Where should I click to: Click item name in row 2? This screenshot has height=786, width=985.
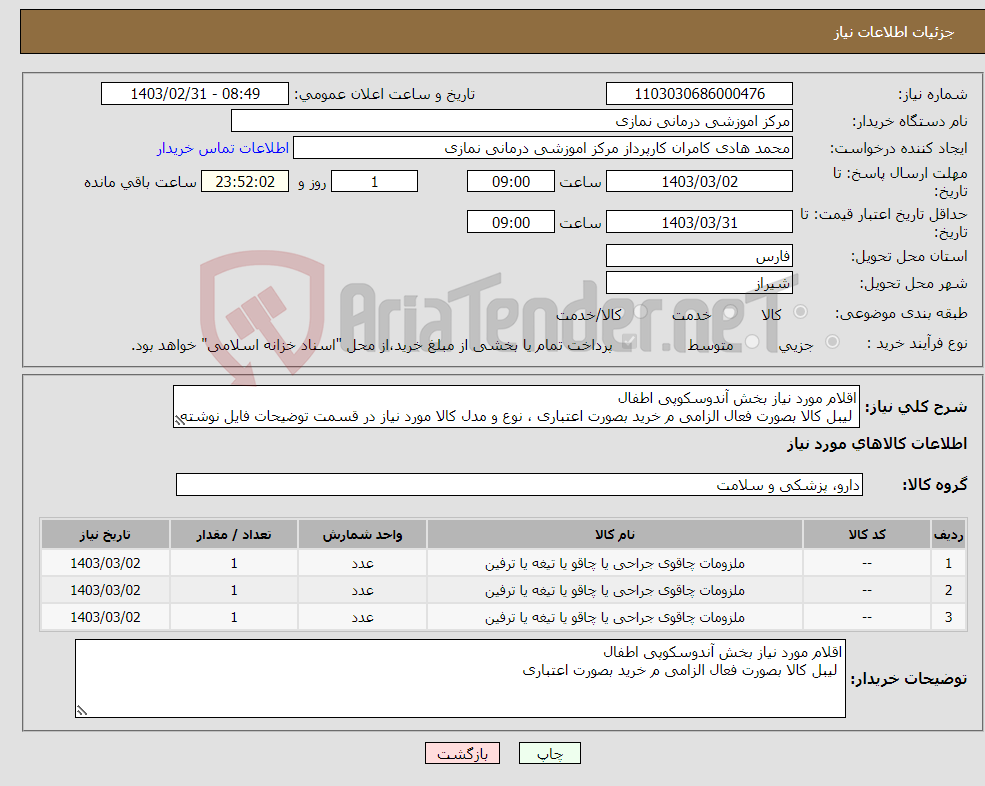(615, 591)
